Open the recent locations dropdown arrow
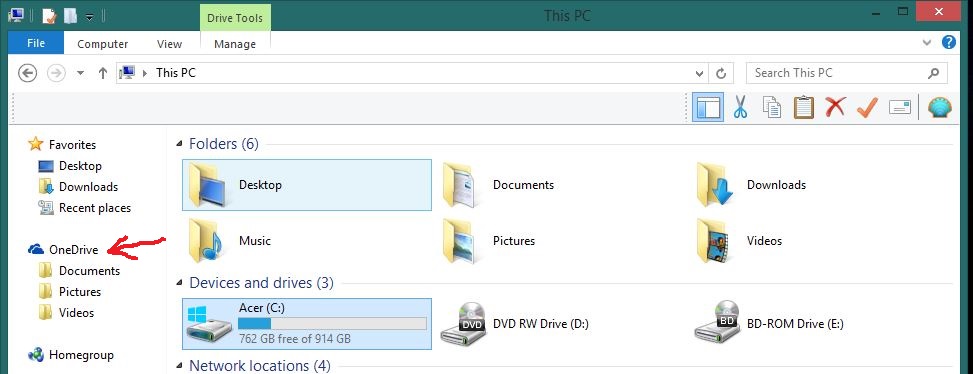The height and width of the screenshot is (374, 973). (80, 73)
